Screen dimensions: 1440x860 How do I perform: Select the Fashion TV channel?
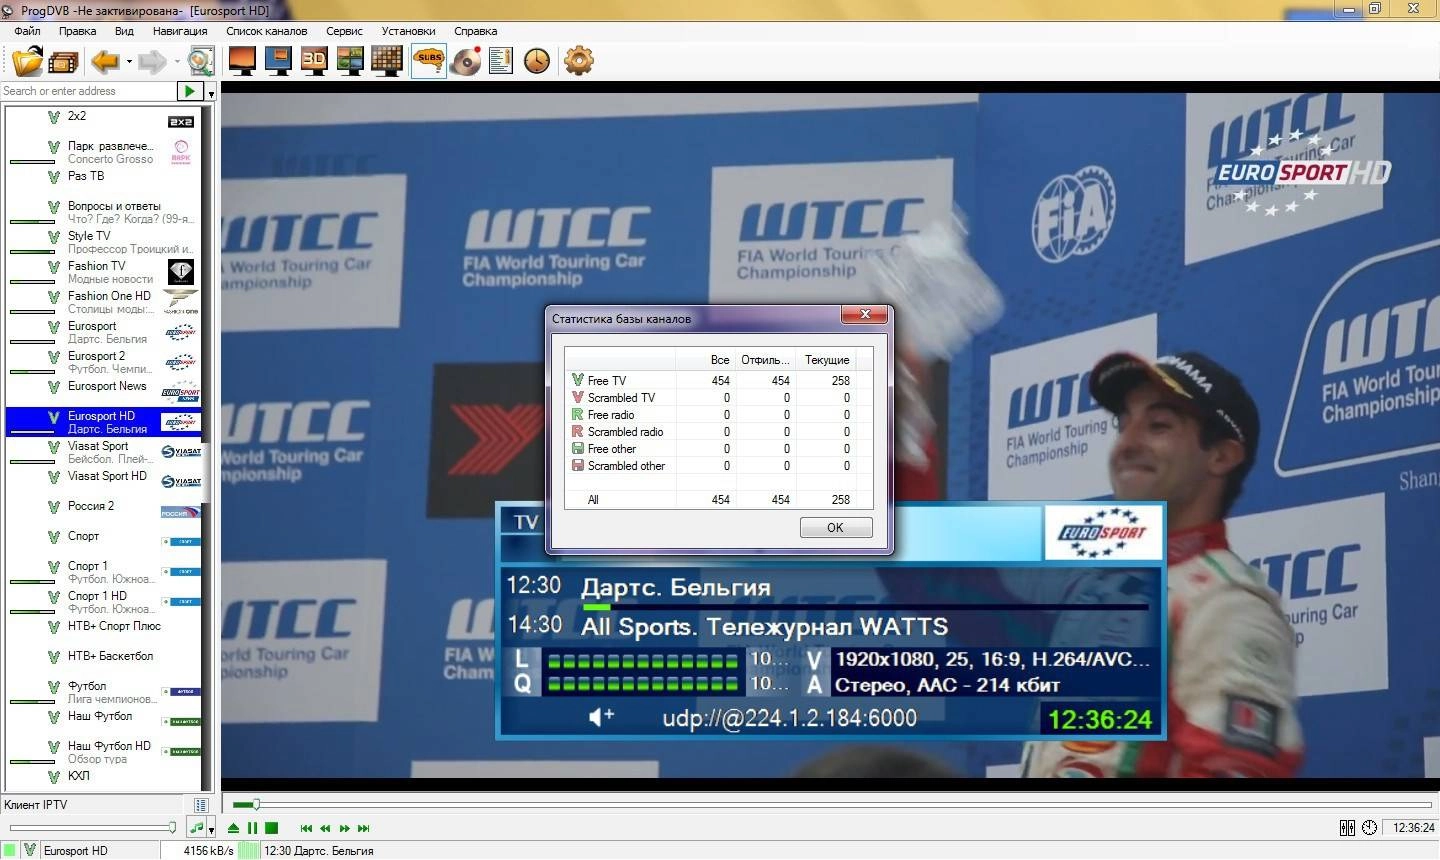pos(104,272)
